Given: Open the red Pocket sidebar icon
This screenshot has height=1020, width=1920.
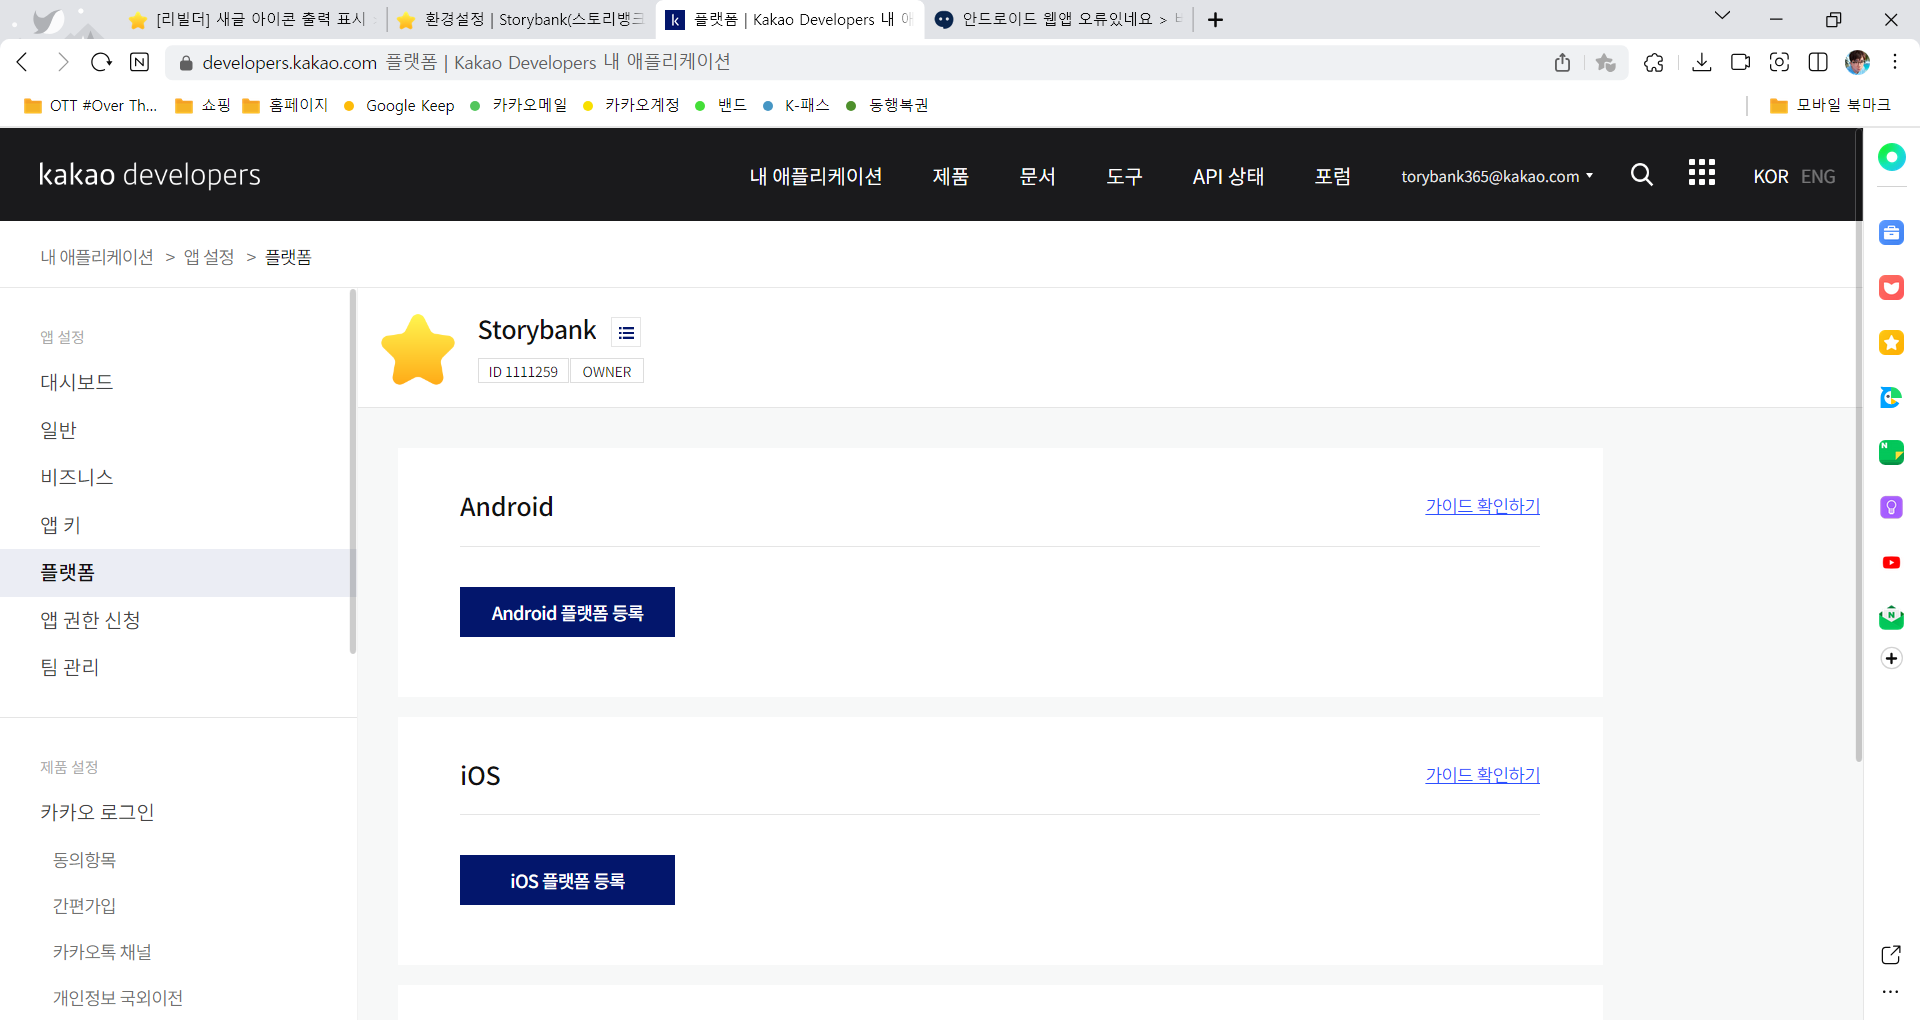Looking at the screenshot, I should click(1891, 288).
